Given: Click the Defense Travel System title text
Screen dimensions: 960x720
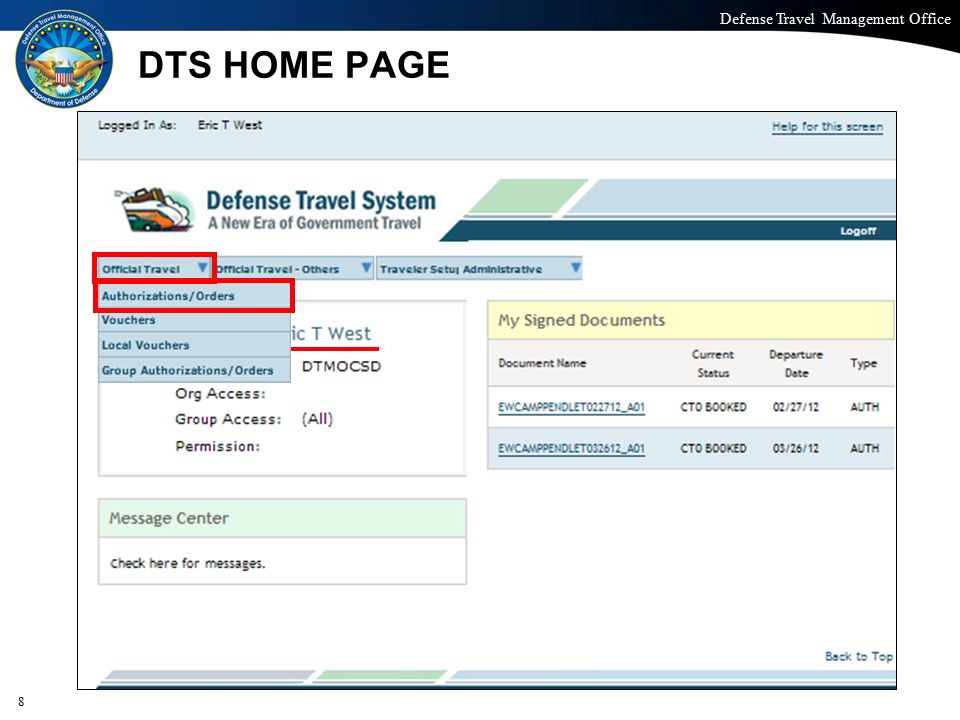Looking at the screenshot, I should pos(321,201).
